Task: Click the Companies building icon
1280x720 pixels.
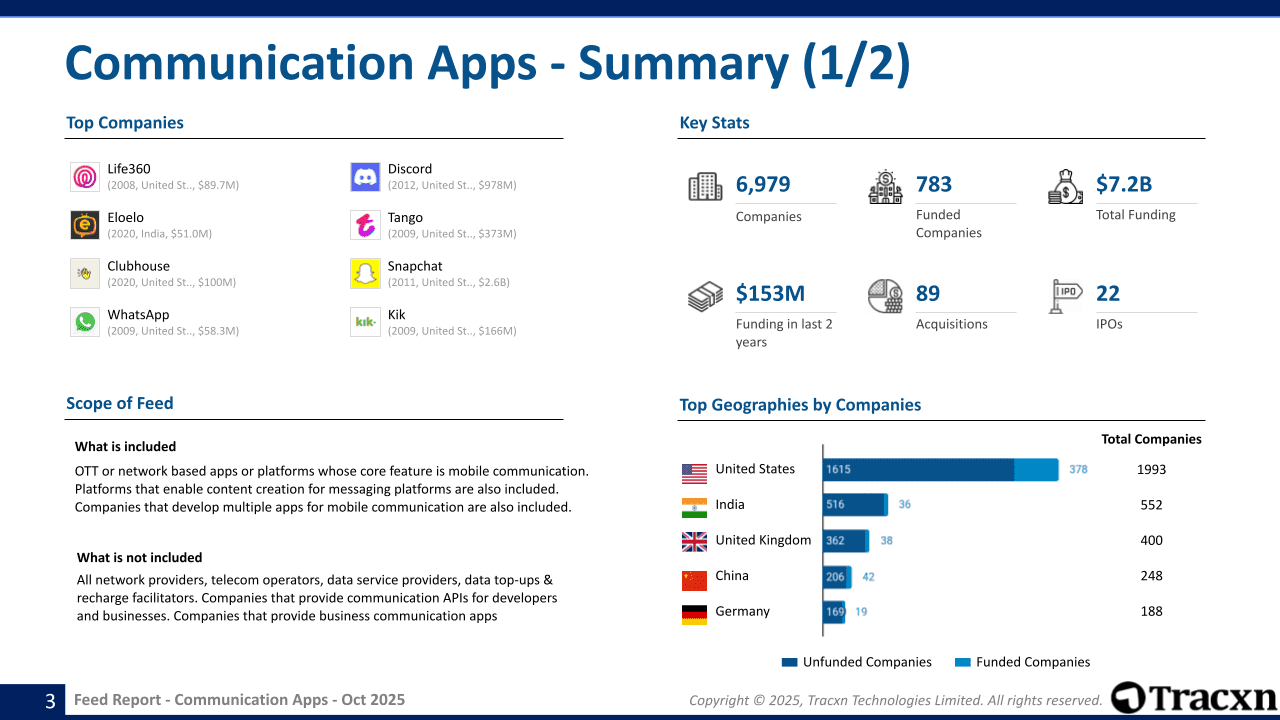Action: (705, 187)
